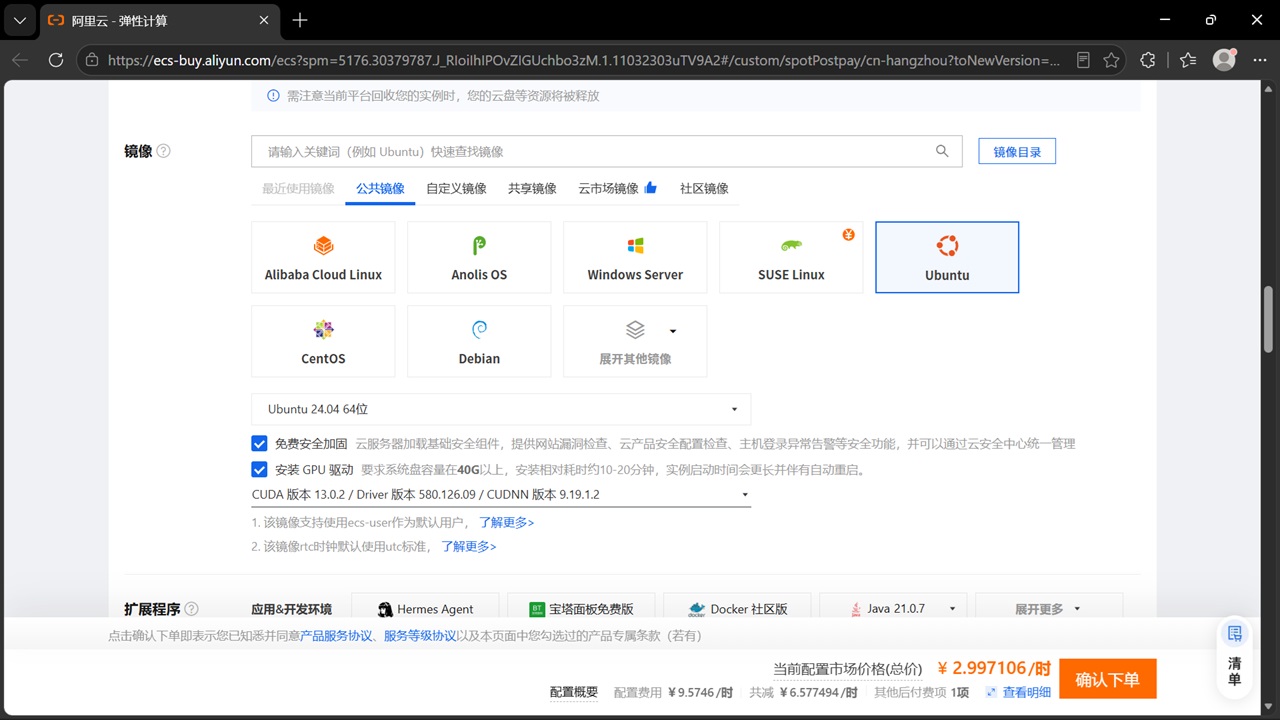Select the Hermes Agent extension
This screenshot has width=1280, height=720.
pos(427,609)
